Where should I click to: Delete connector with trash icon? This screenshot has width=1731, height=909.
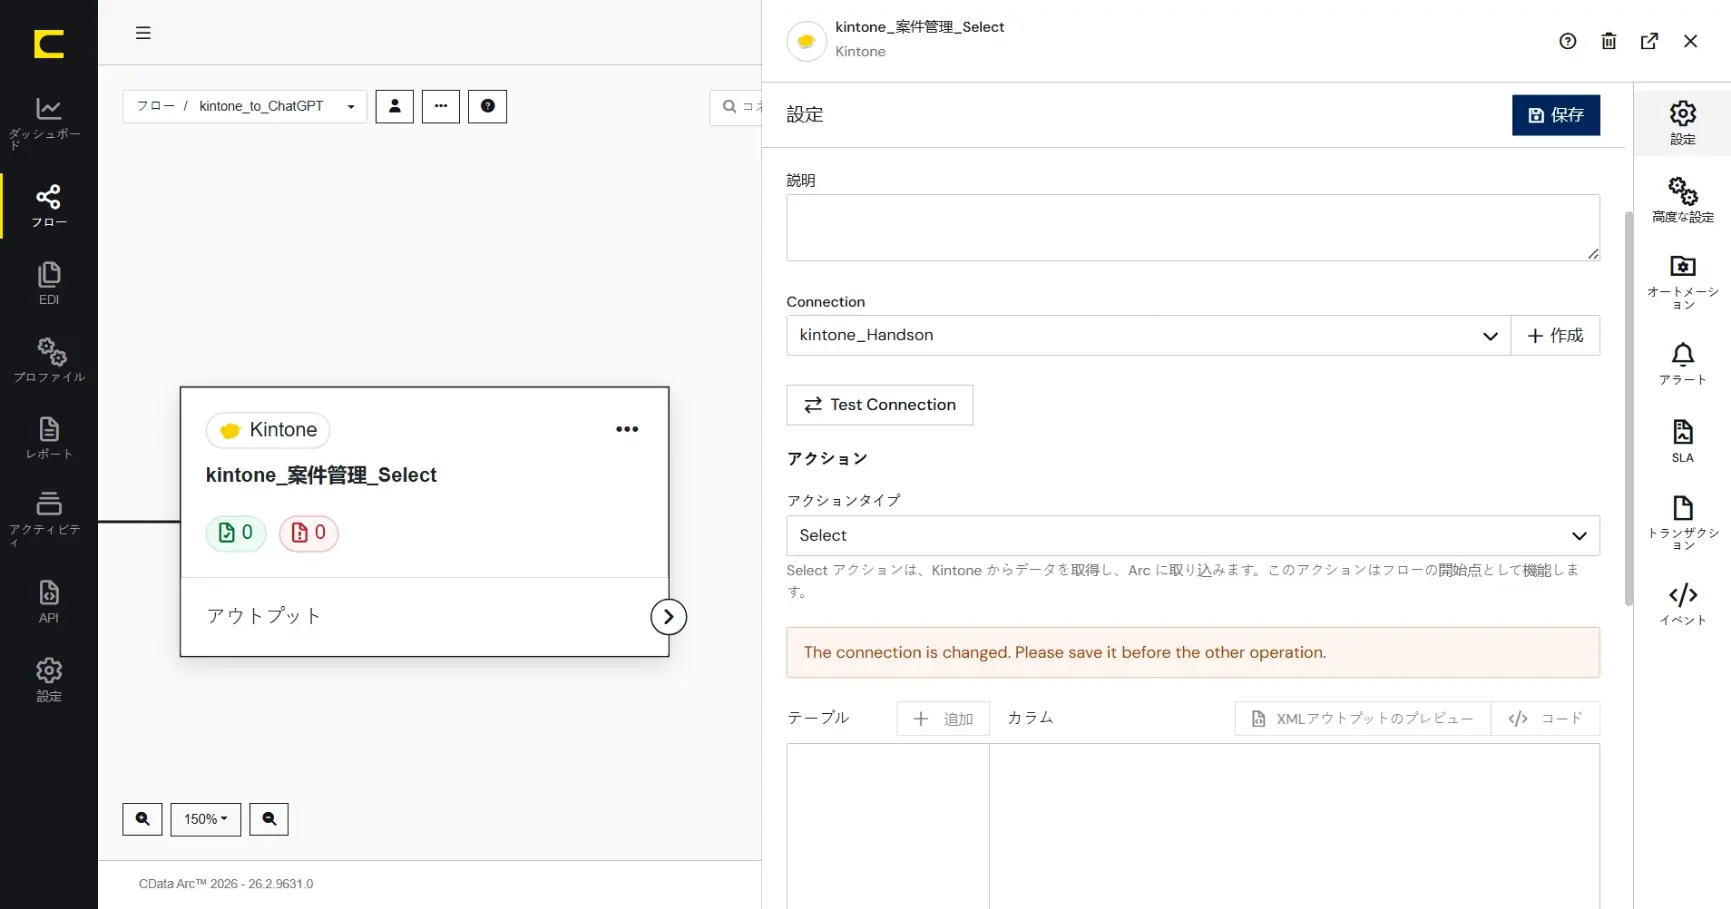1609,41
